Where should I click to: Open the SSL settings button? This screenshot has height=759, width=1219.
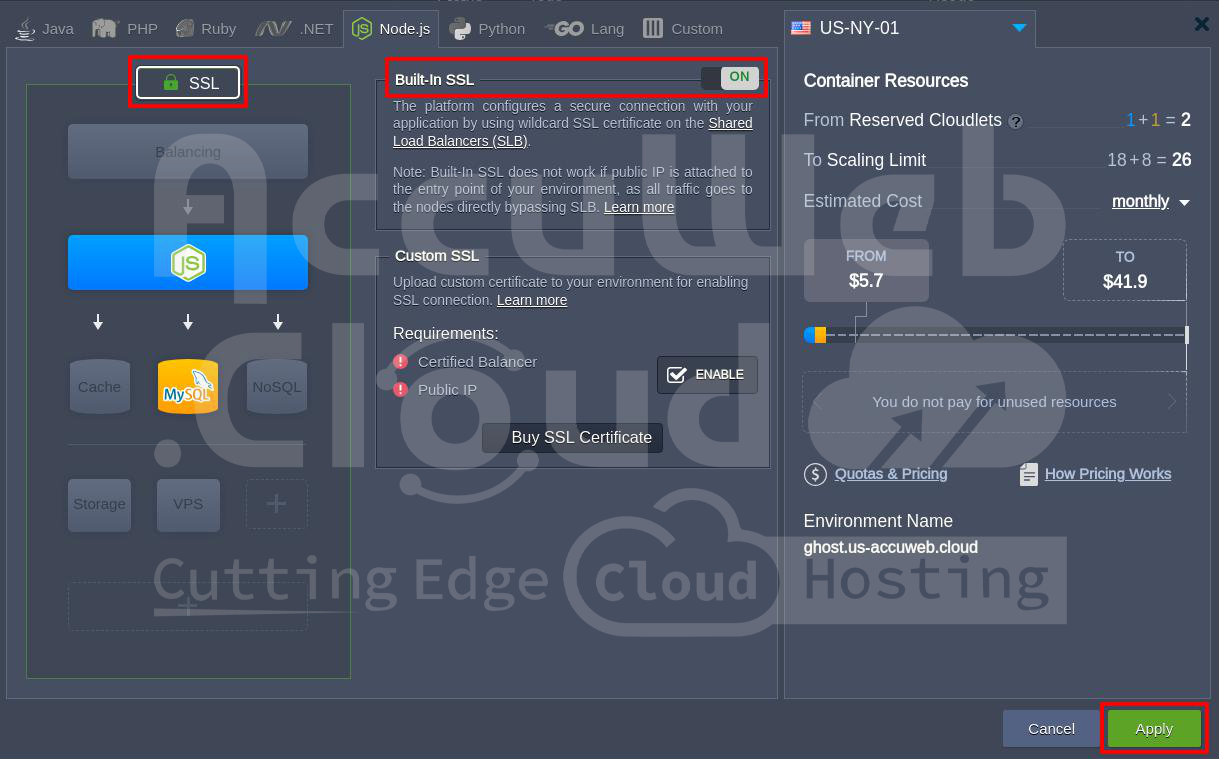pos(188,83)
